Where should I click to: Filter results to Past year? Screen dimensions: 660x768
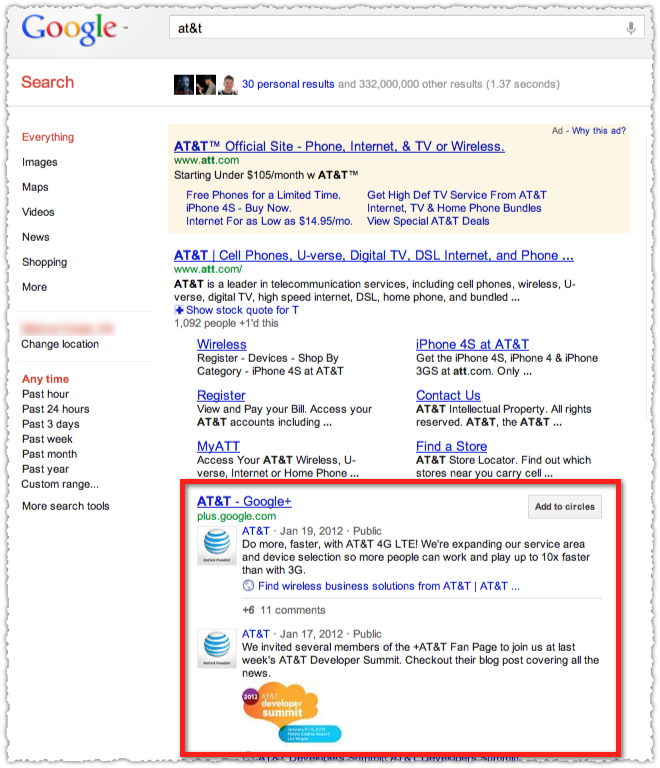click(46, 469)
